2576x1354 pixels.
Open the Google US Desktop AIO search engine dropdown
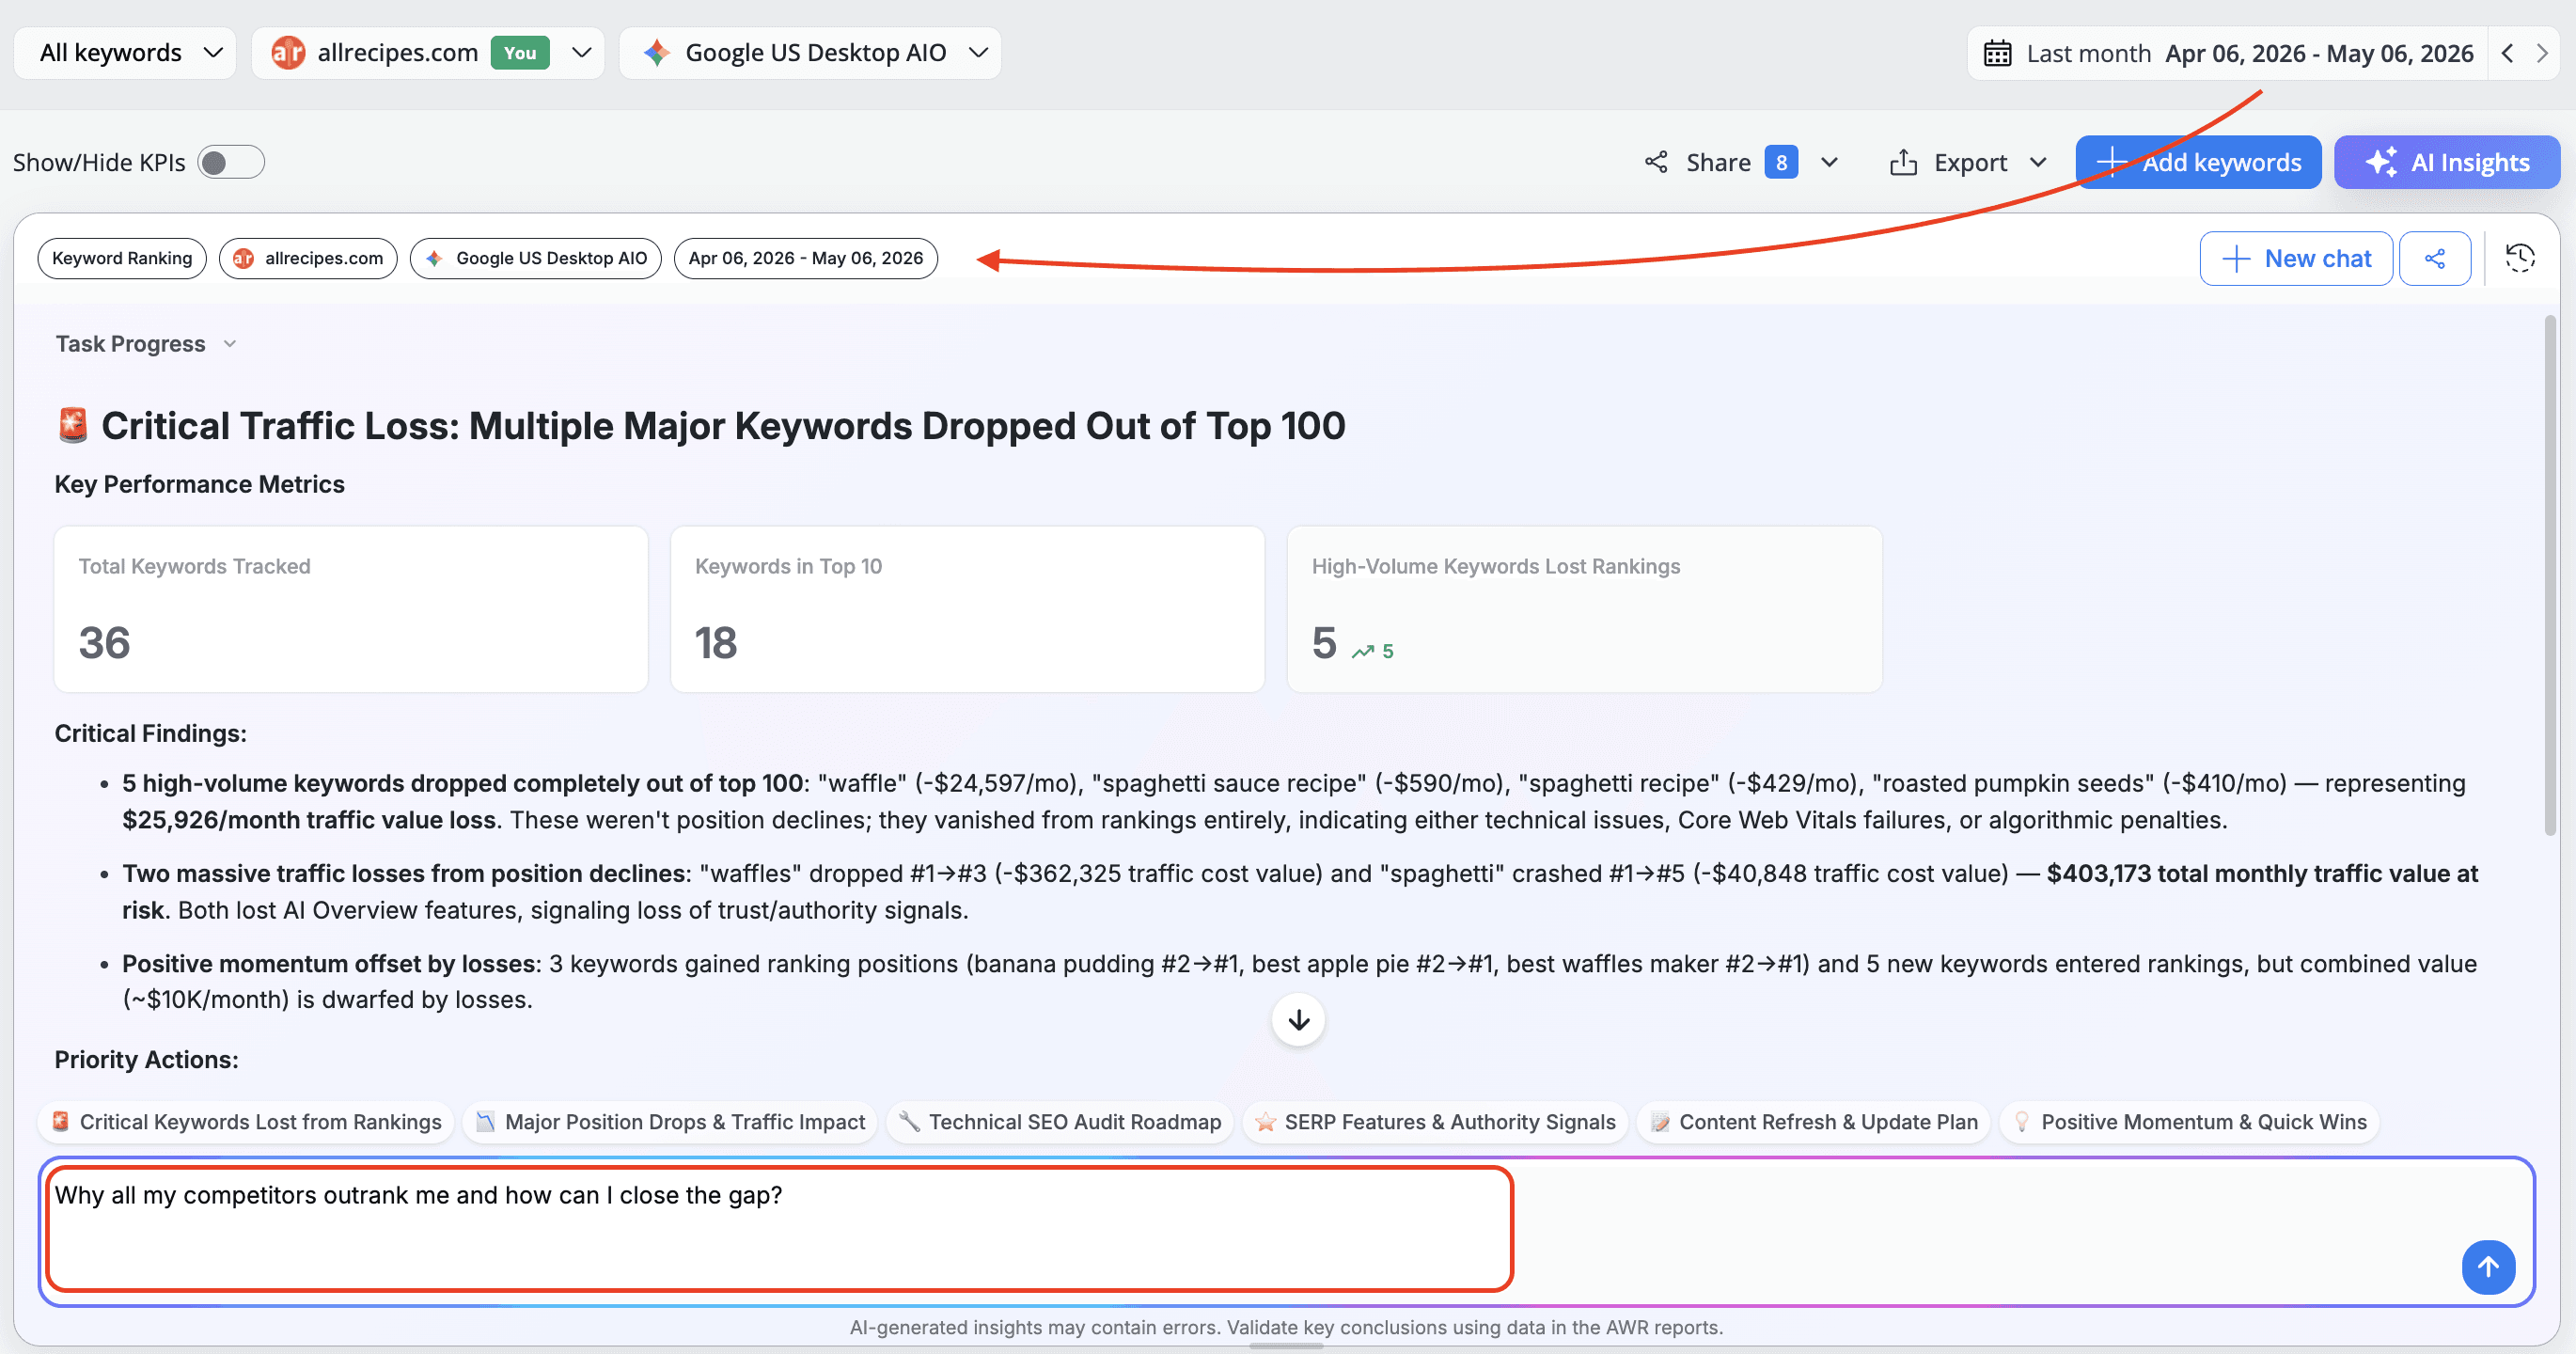click(x=810, y=53)
